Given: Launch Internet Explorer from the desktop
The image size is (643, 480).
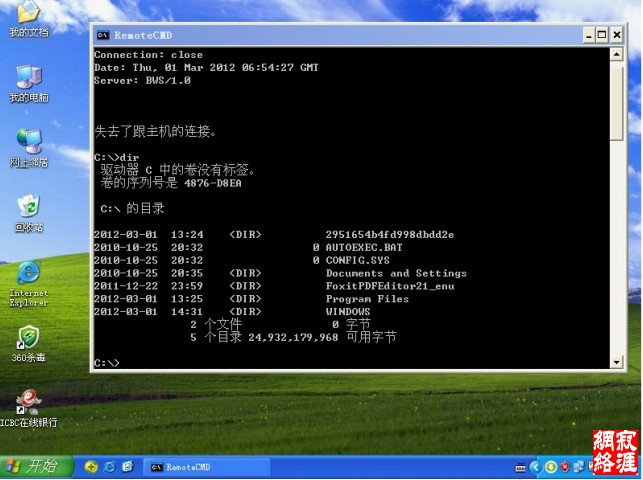Looking at the screenshot, I should coord(28,284).
